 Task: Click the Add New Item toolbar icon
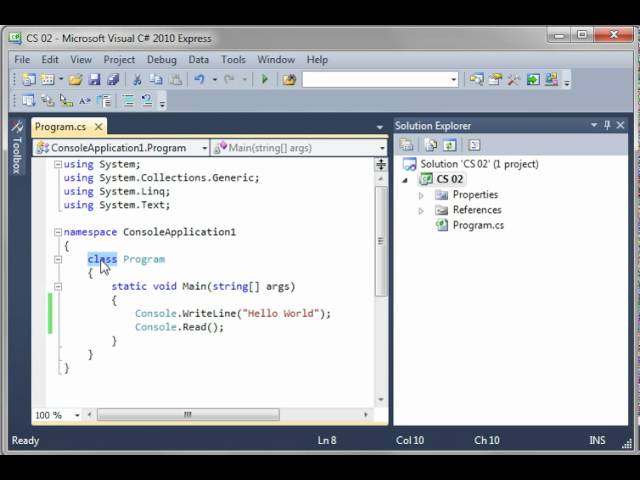pyautogui.click(x=48, y=79)
